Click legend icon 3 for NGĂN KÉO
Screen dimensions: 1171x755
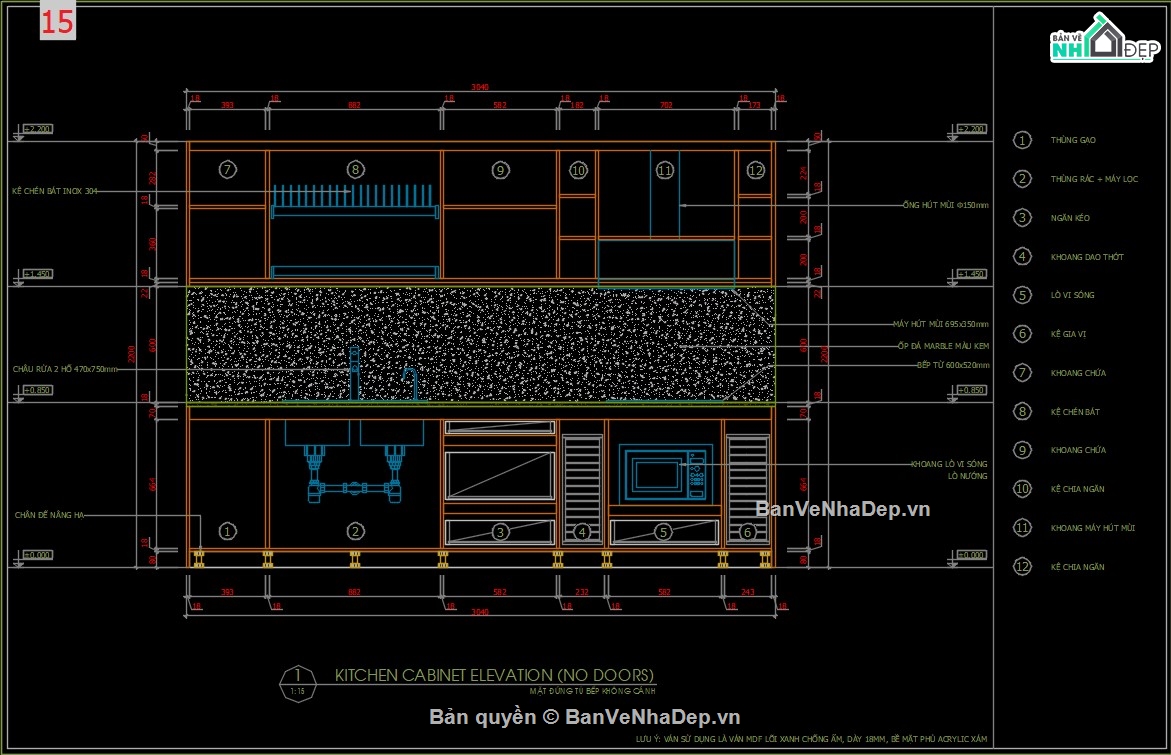(1022, 217)
